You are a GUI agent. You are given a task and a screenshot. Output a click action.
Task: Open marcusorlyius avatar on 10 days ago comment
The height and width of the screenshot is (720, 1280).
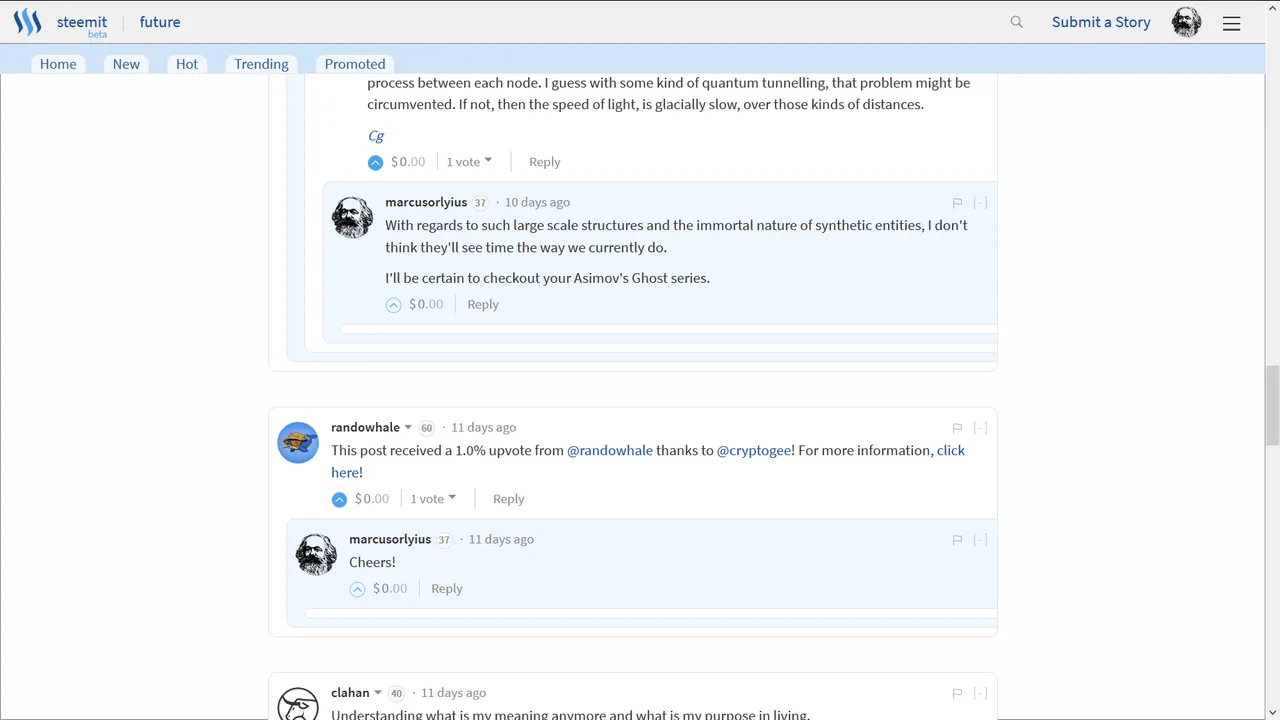pos(352,217)
